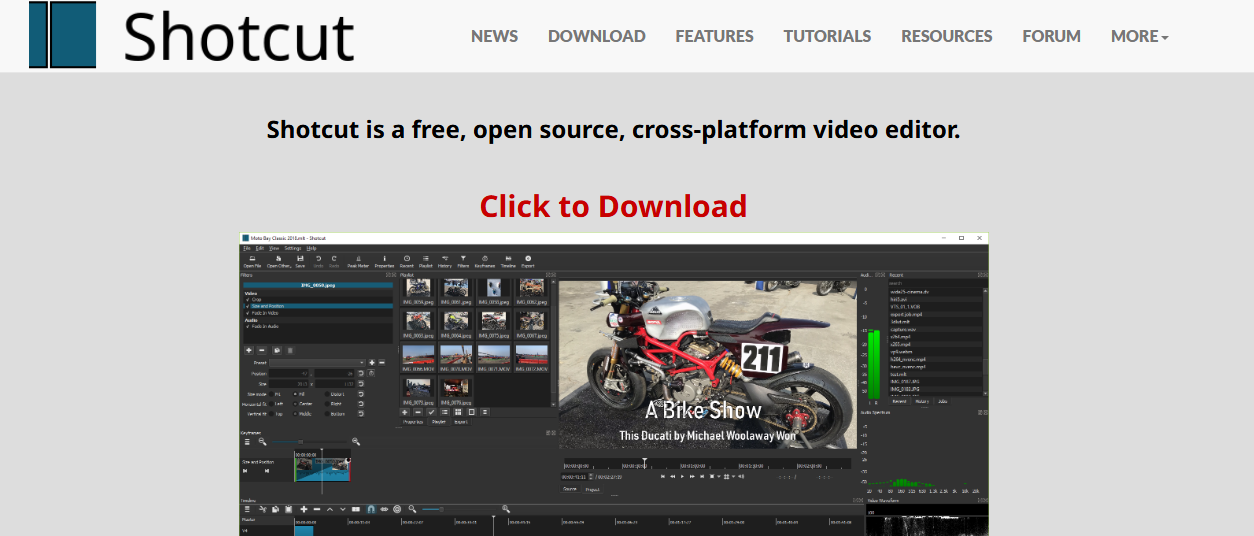The image size is (1254, 536).
Task: Open the Settings menu in the screenshot
Action: point(293,248)
